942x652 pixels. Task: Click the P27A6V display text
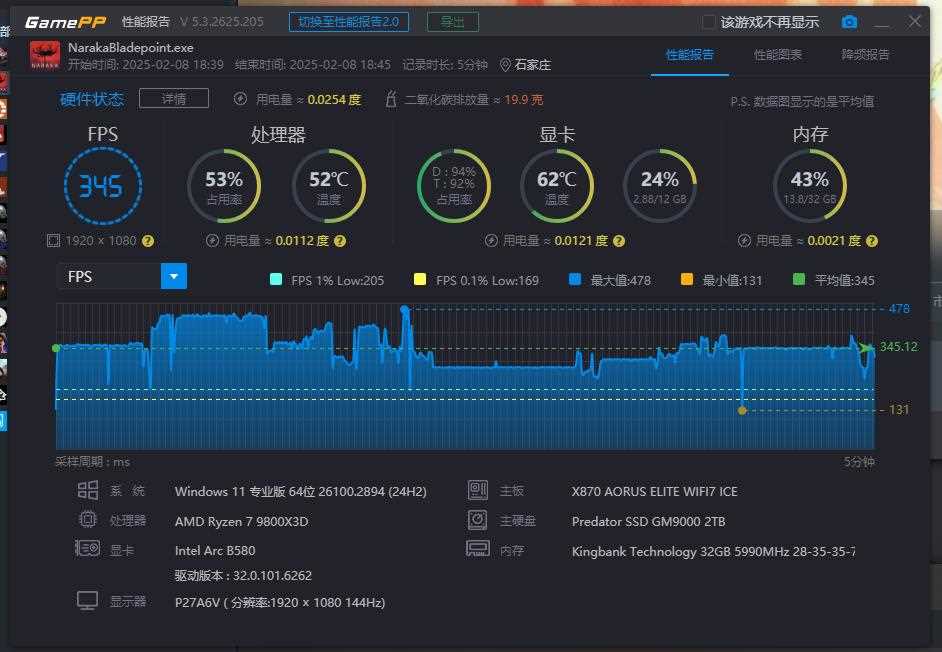pyautogui.click(x=280, y=602)
